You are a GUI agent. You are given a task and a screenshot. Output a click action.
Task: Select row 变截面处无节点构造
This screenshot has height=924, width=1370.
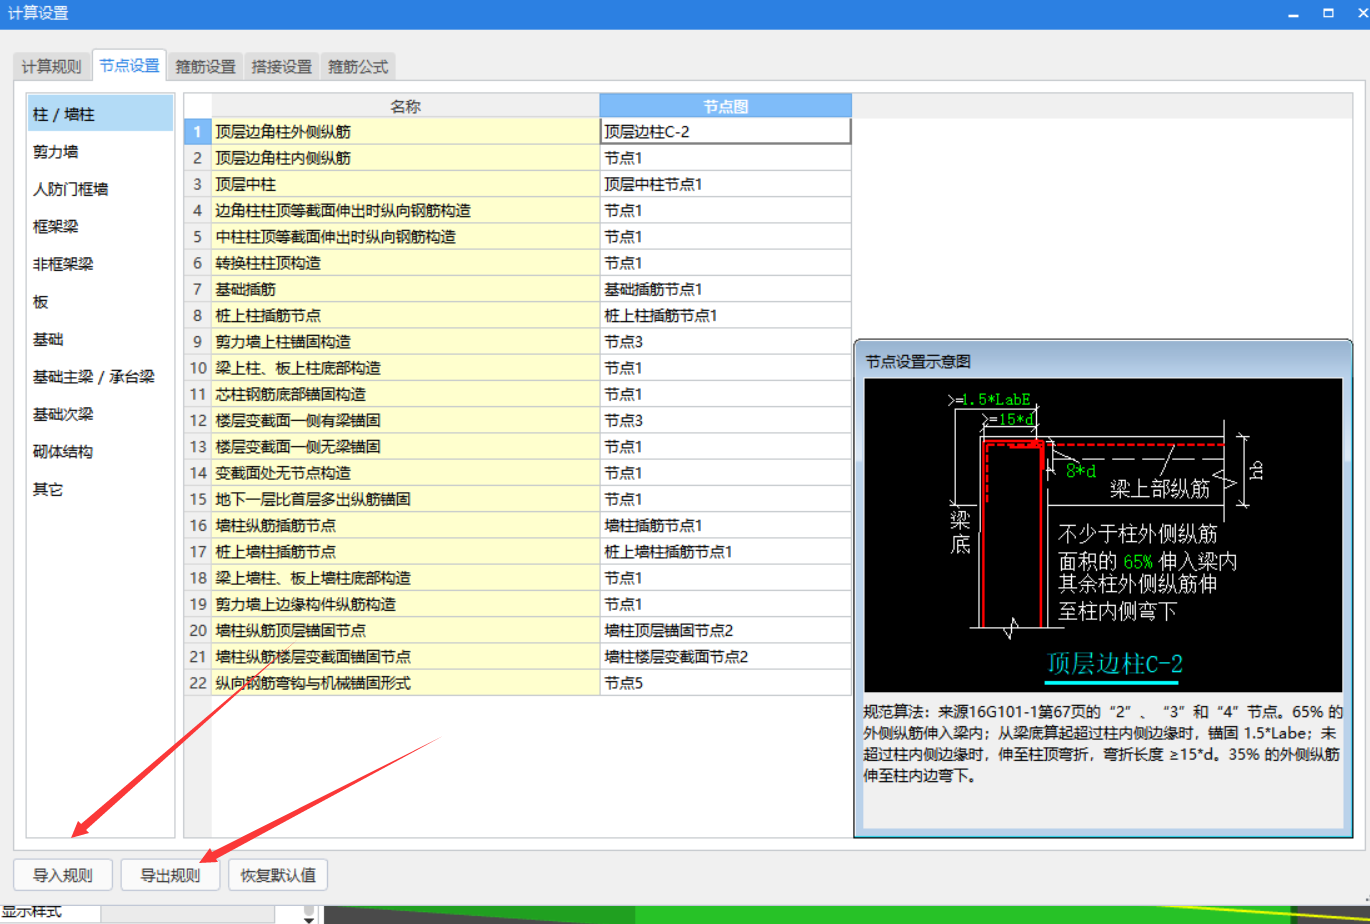coord(405,473)
